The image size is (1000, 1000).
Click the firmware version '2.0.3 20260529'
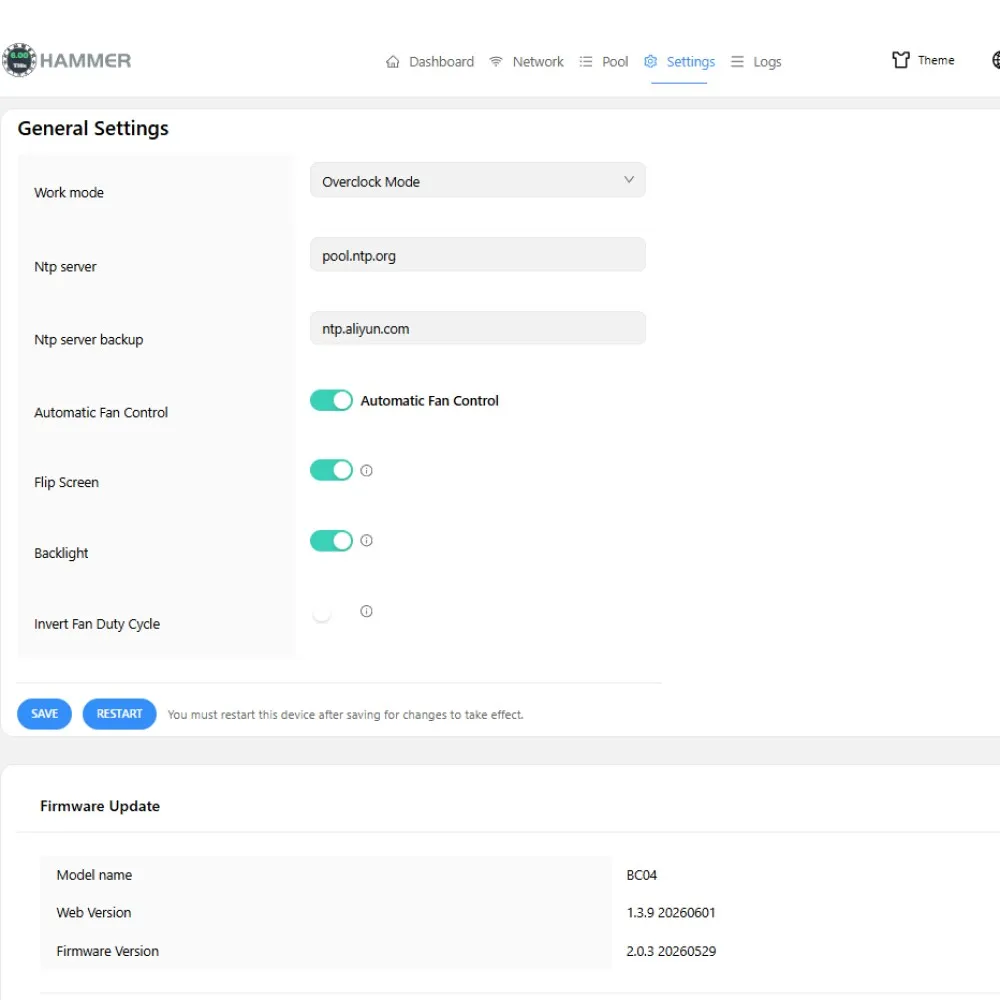click(671, 951)
